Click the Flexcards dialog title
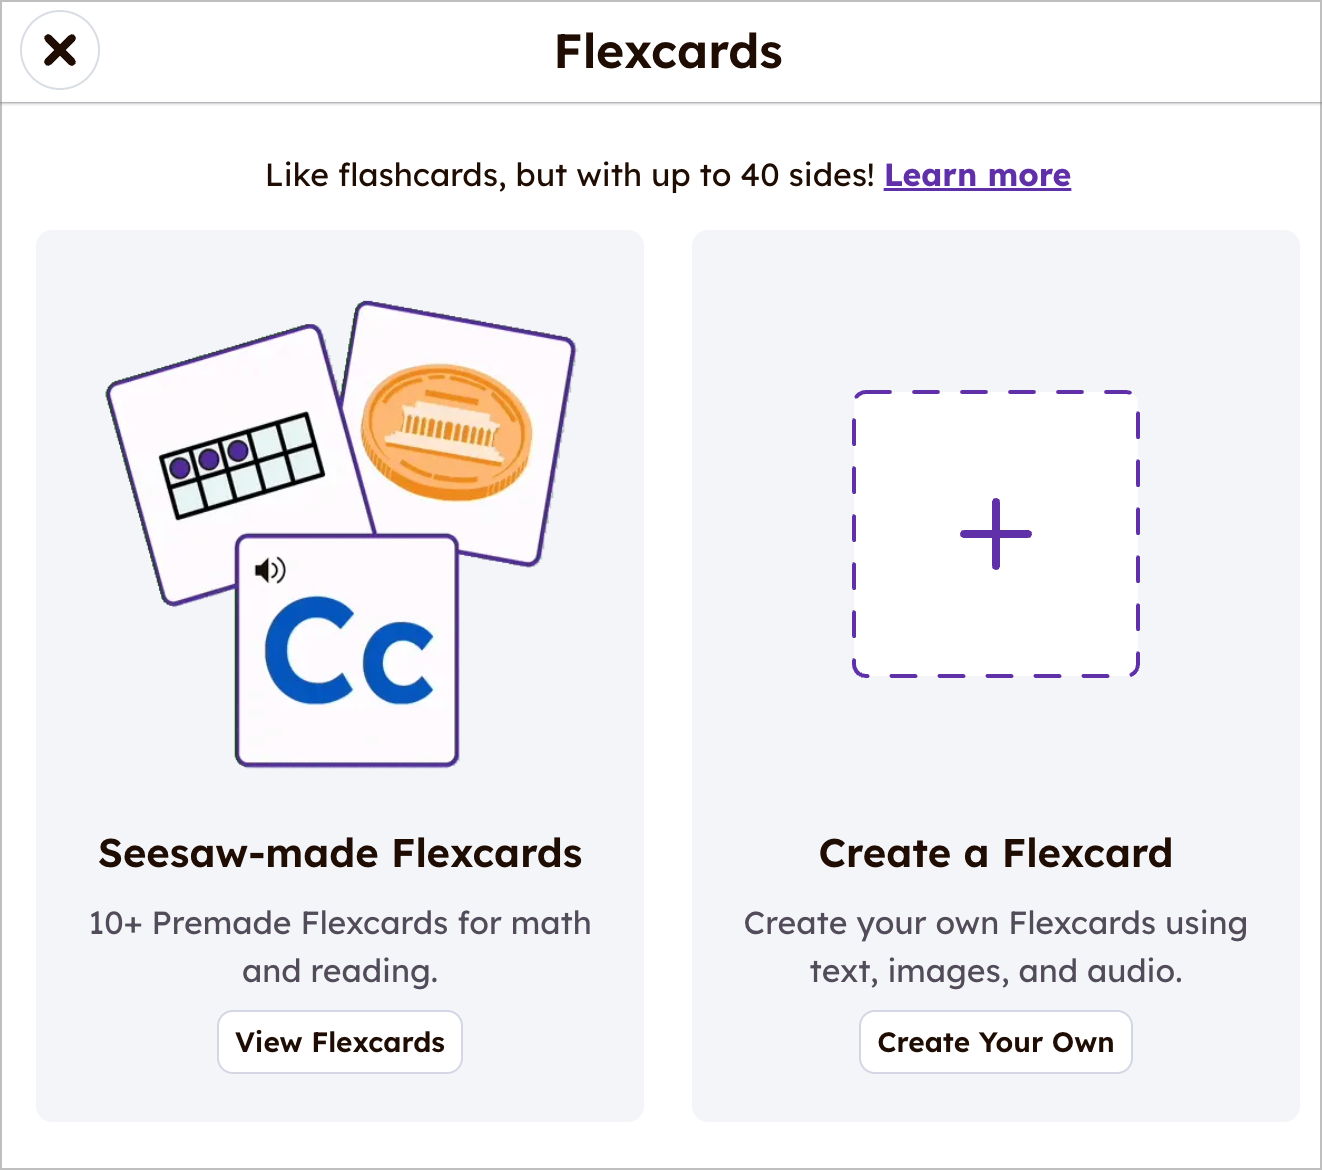The image size is (1322, 1170). [668, 52]
